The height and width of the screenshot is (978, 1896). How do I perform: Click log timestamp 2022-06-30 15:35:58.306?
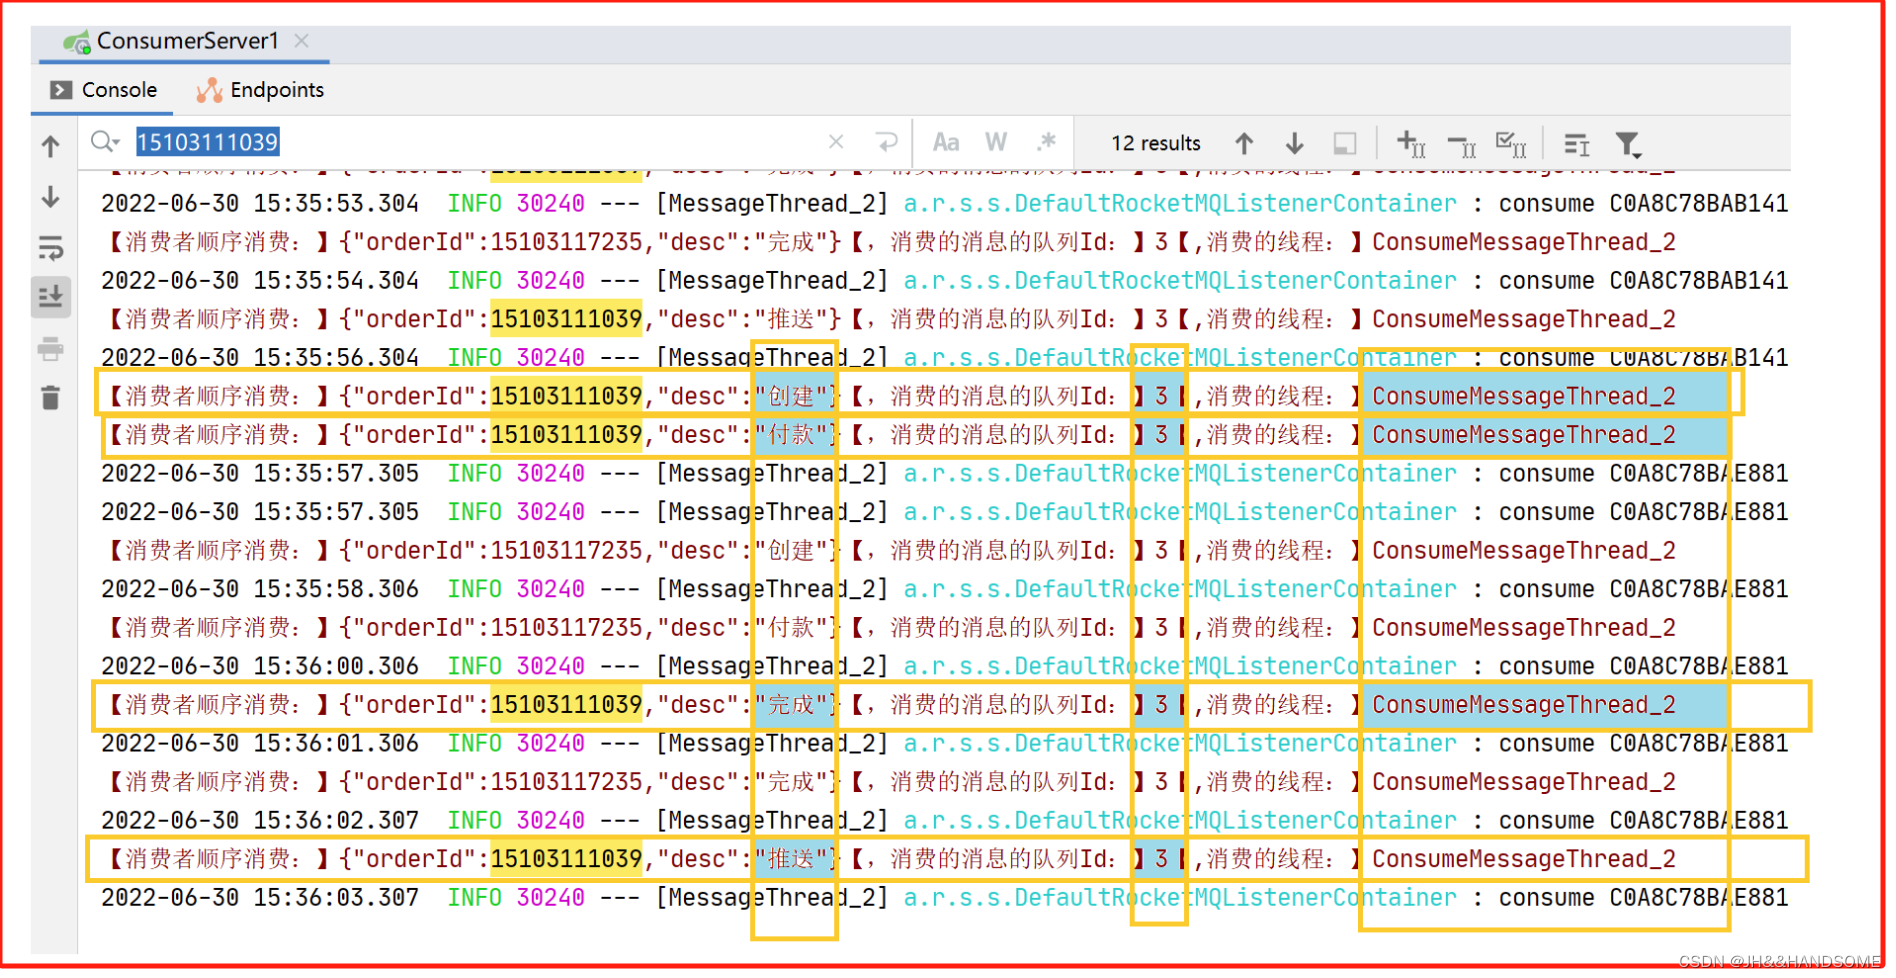(x=260, y=589)
